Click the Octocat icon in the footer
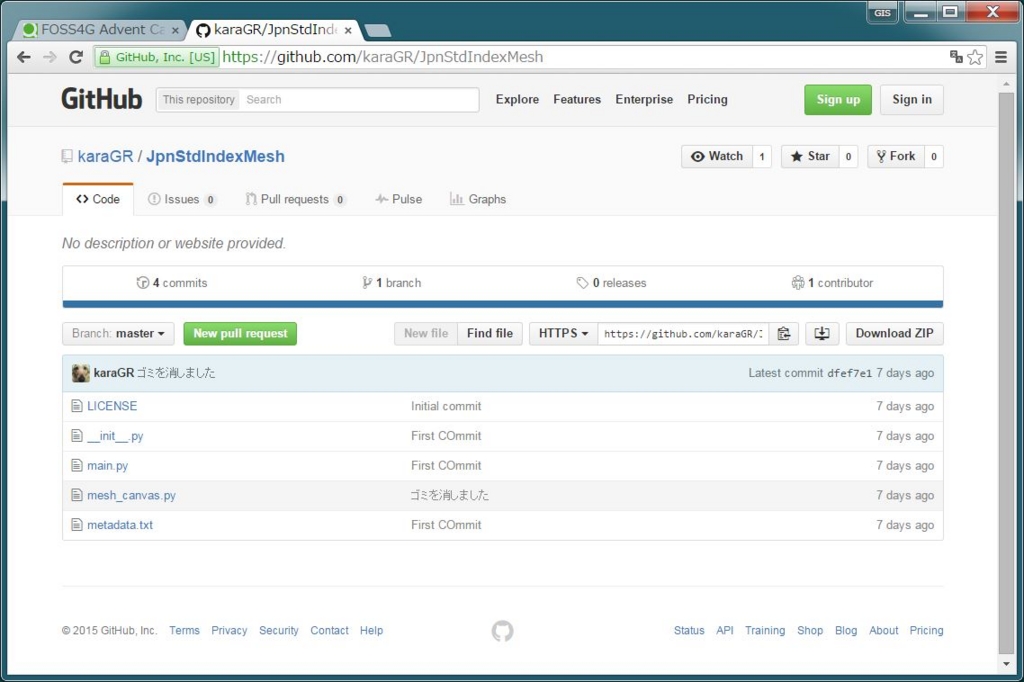 tap(502, 630)
